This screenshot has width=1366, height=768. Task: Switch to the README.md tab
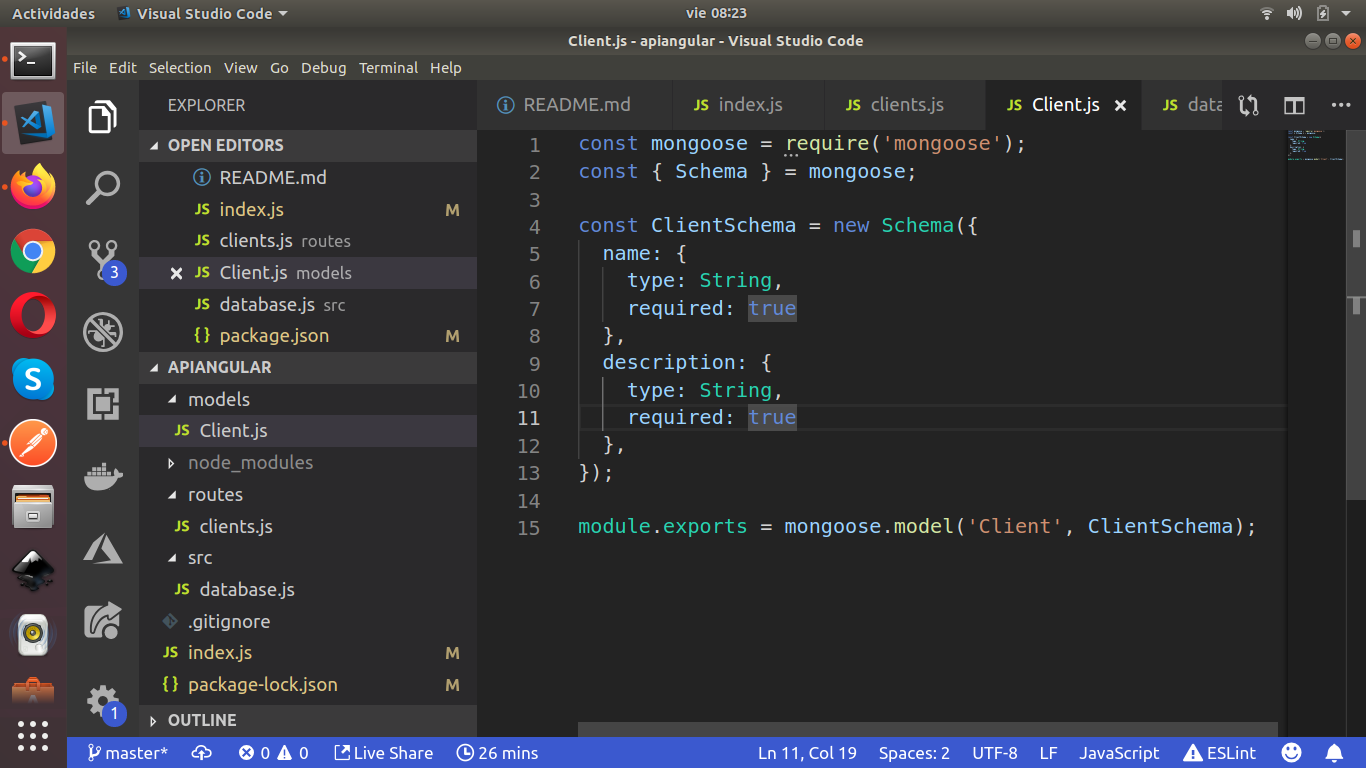574,105
